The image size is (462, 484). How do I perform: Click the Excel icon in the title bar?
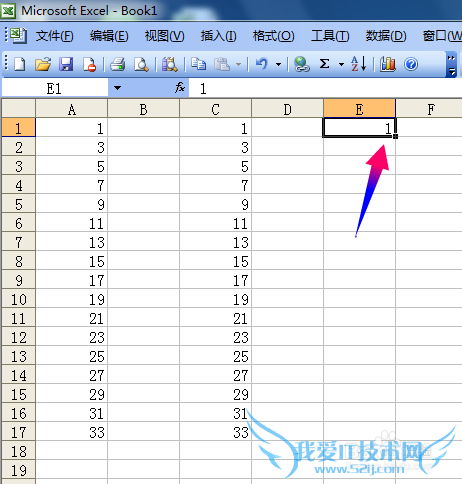click(8, 10)
